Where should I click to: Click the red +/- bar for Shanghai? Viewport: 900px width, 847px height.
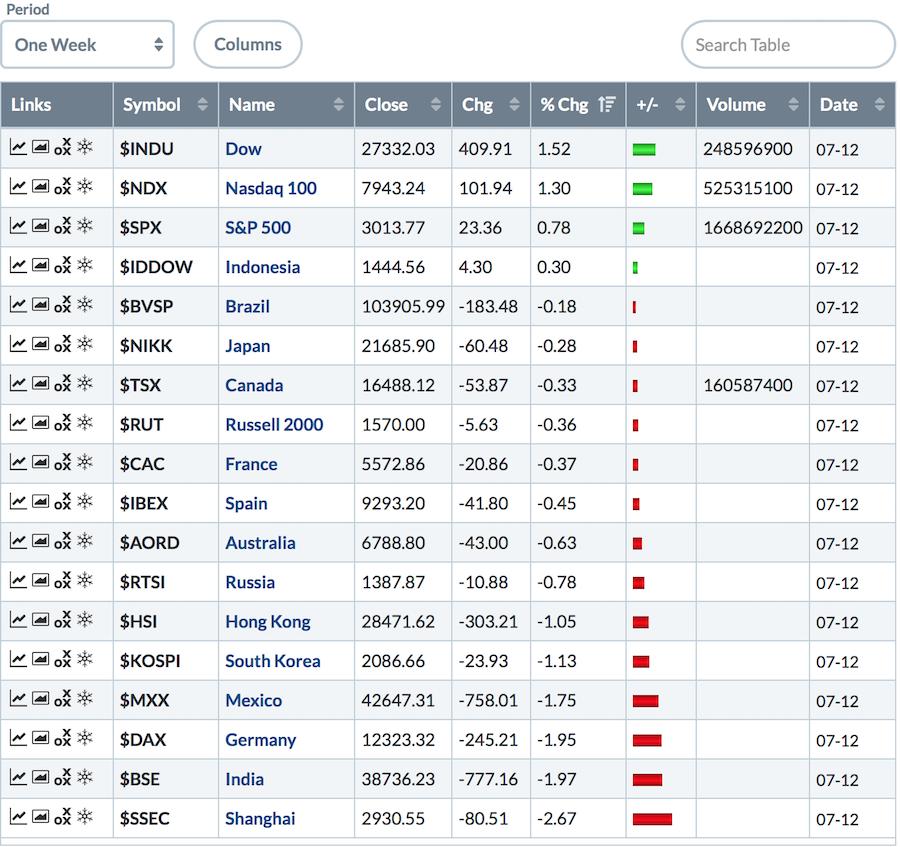click(x=651, y=819)
